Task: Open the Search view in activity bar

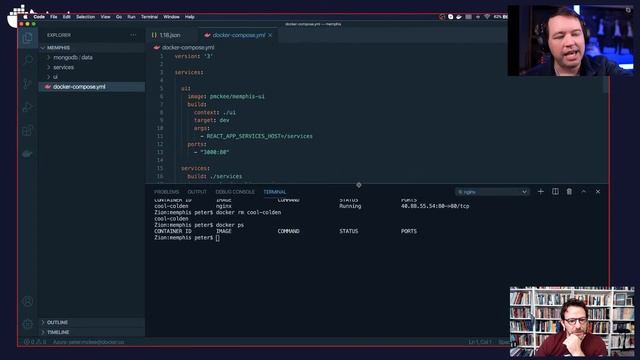Action: coord(28,61)
